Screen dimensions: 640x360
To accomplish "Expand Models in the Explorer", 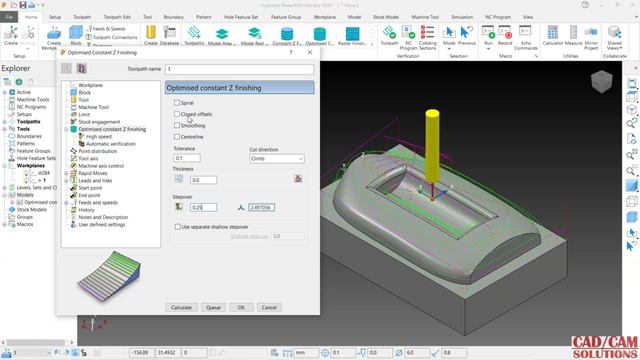I will pyautogui.click(x=4, y=195).
